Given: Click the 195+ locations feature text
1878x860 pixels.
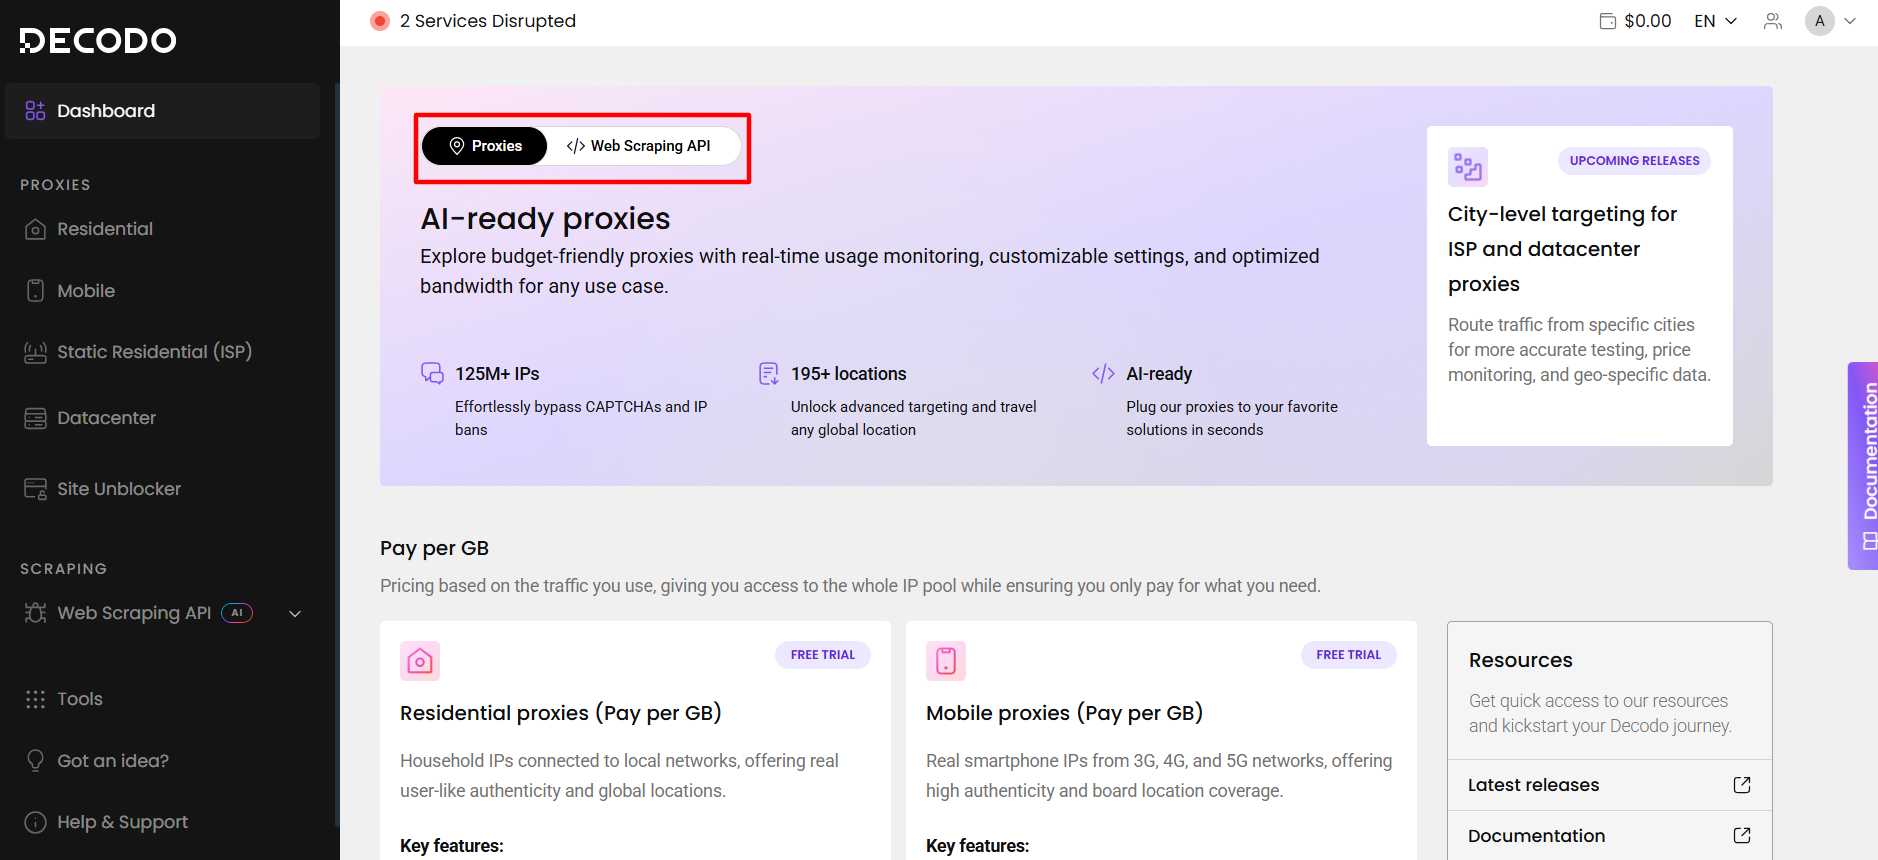Looking at the screenshot, I should point(849,374).
